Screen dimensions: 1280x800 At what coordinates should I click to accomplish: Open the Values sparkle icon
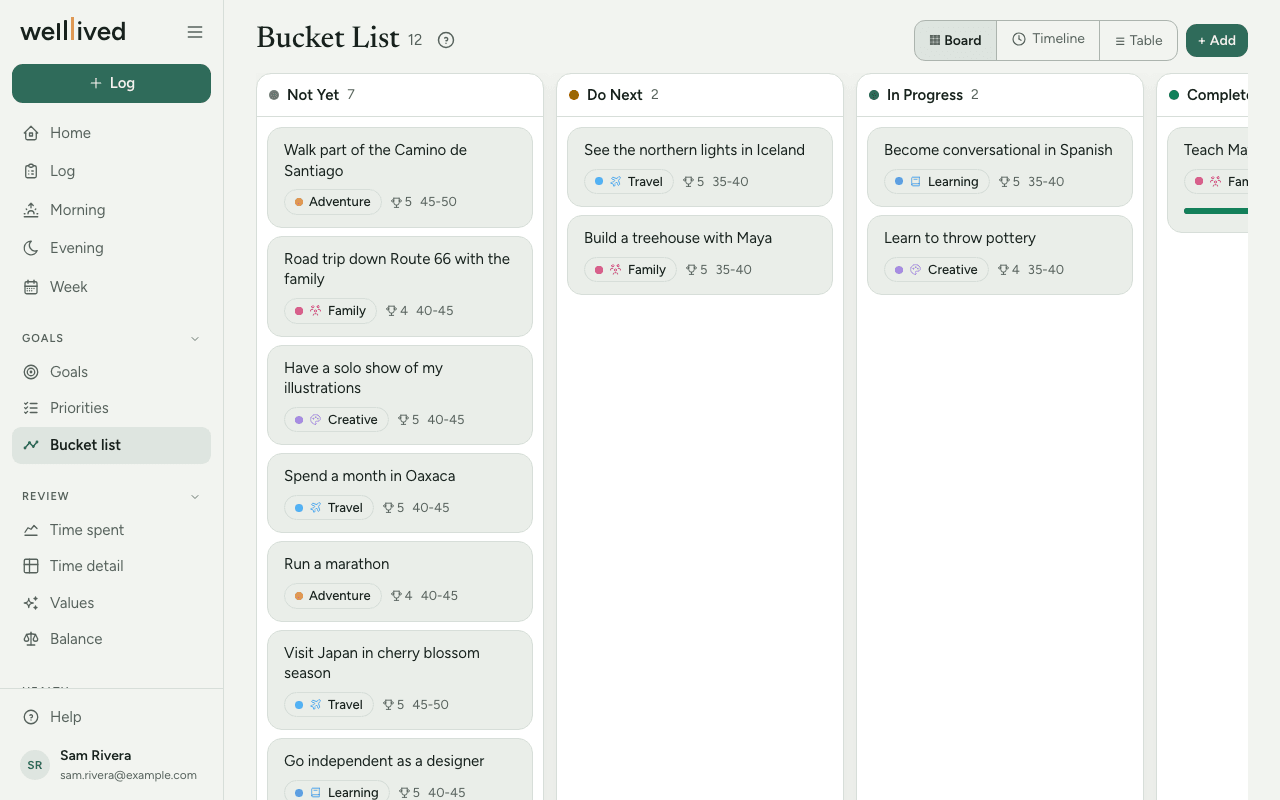tap(31, 603)
